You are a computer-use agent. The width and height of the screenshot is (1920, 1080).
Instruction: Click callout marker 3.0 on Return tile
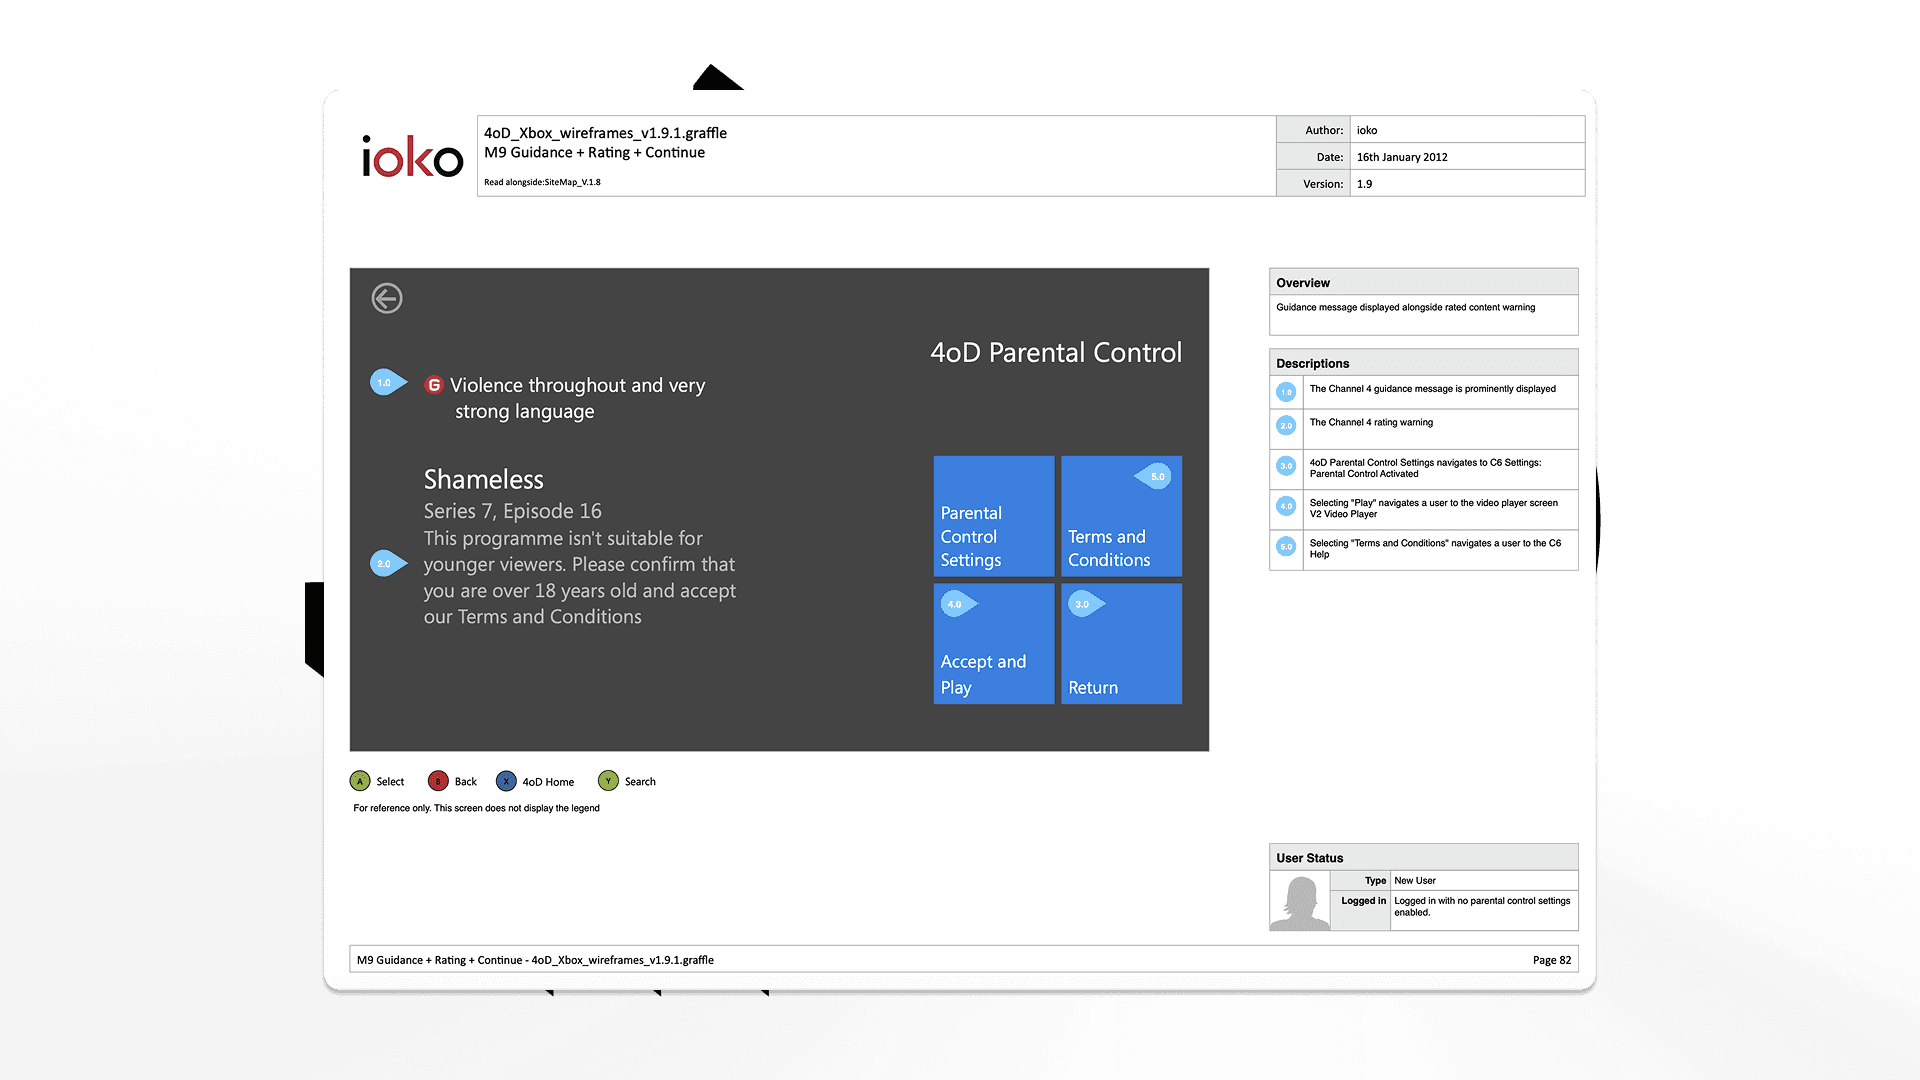1080,604
